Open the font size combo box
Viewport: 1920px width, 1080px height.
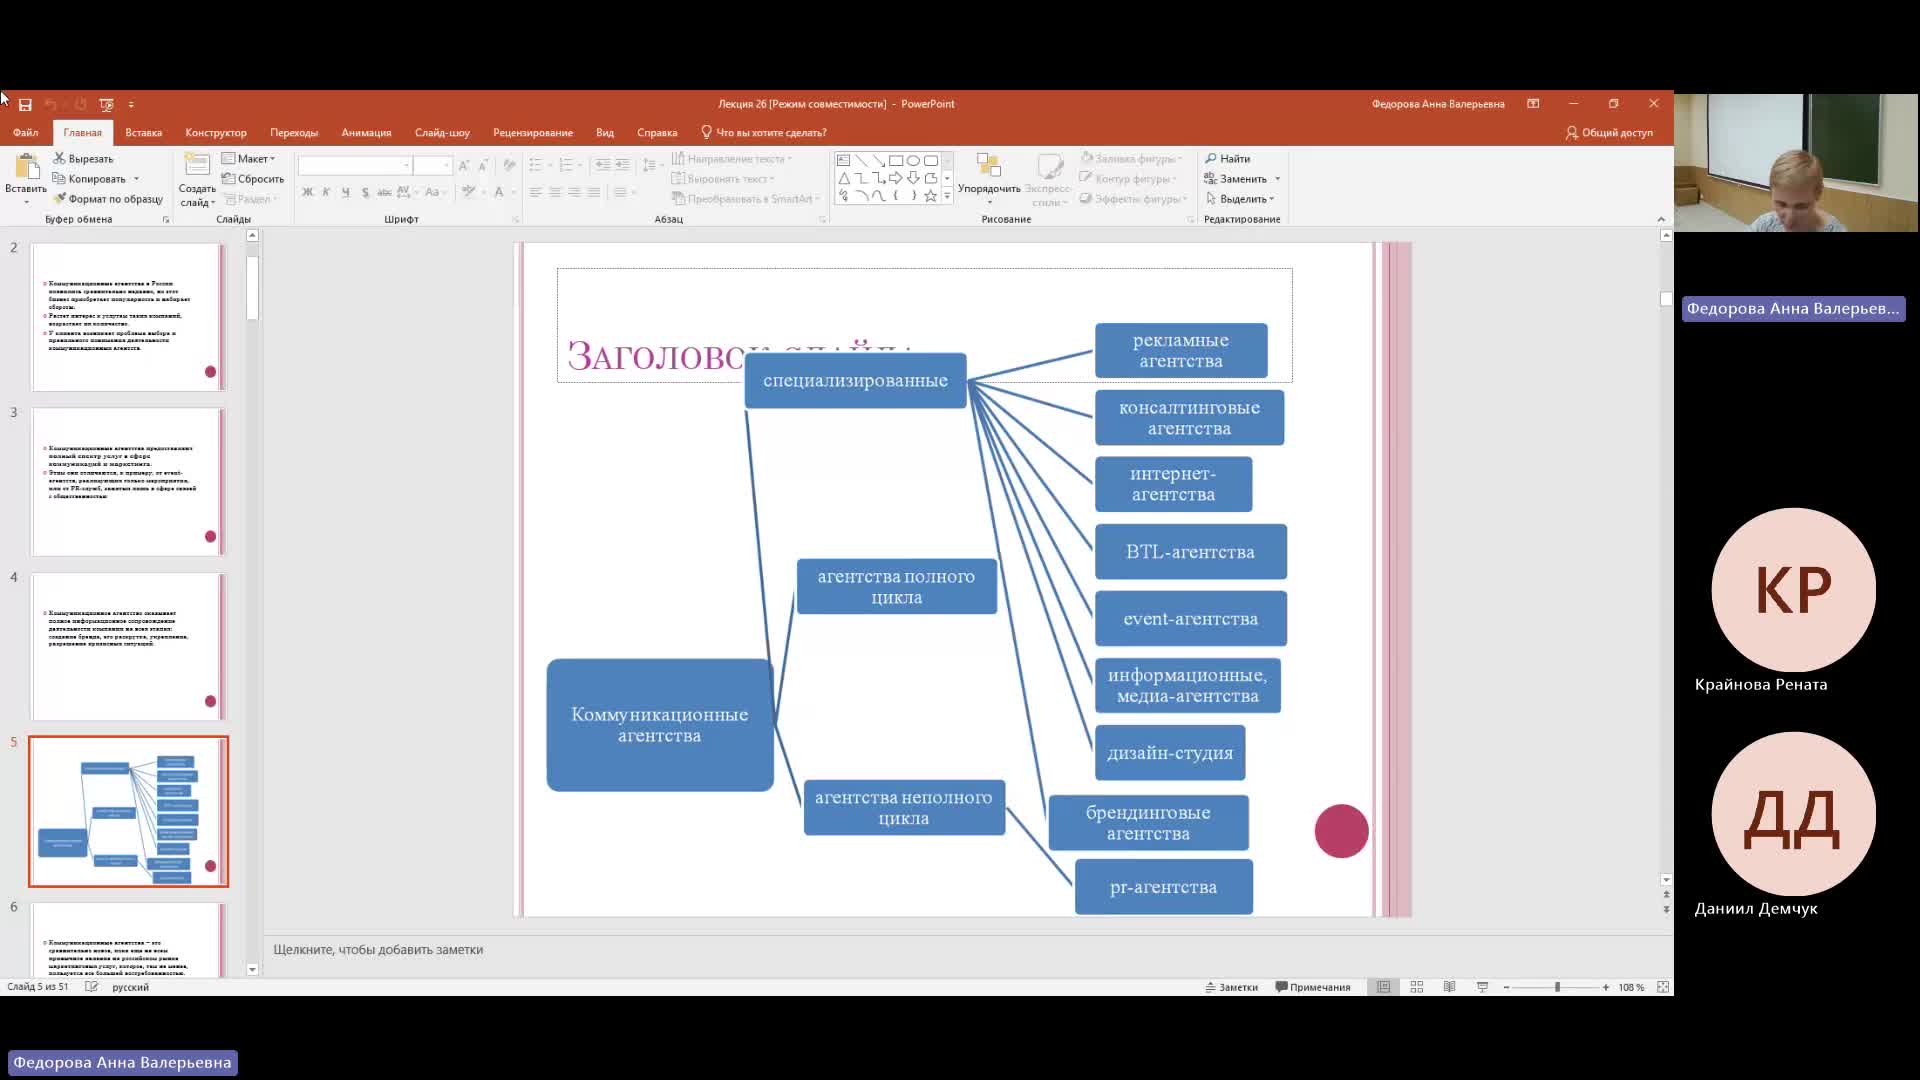(433, 165)
